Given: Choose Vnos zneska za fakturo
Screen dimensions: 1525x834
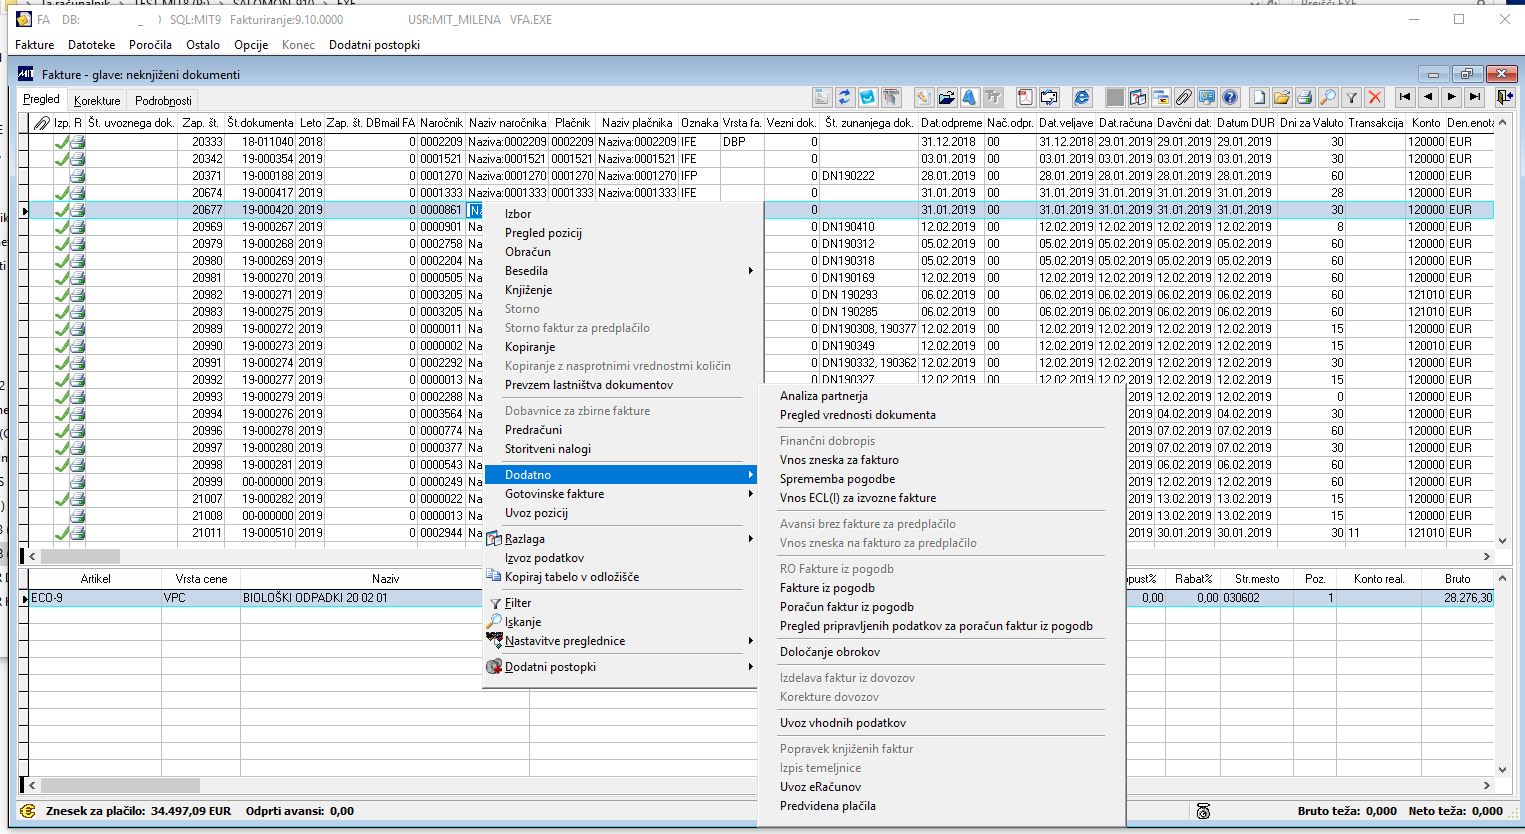Looking at the screenshot, I should coord(839,460).
